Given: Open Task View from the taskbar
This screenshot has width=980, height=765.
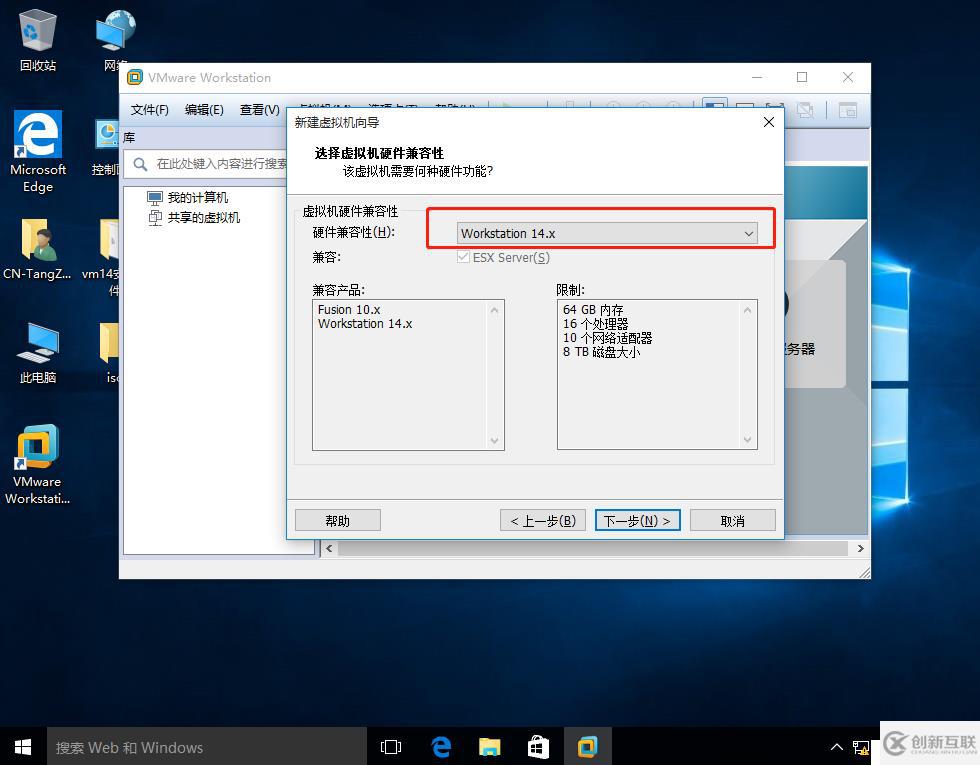Looking at the screenshot, I should point(391,746).
